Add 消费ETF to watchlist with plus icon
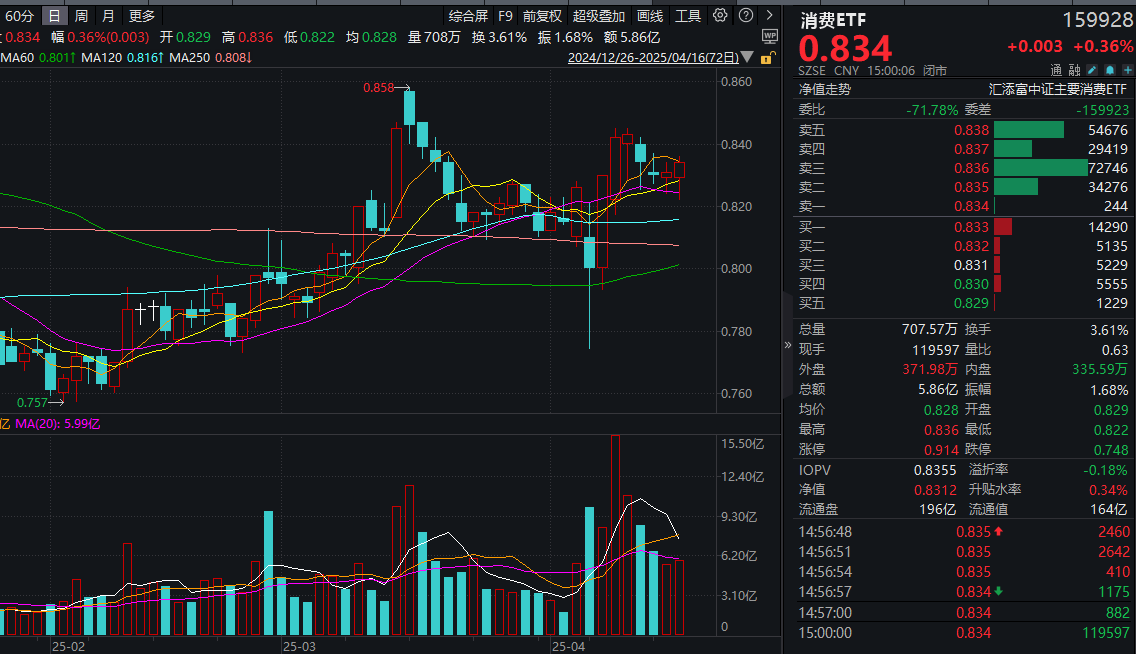Image resolution: width=1136 pixels, height=654 pixels. tap(1128, 70)
